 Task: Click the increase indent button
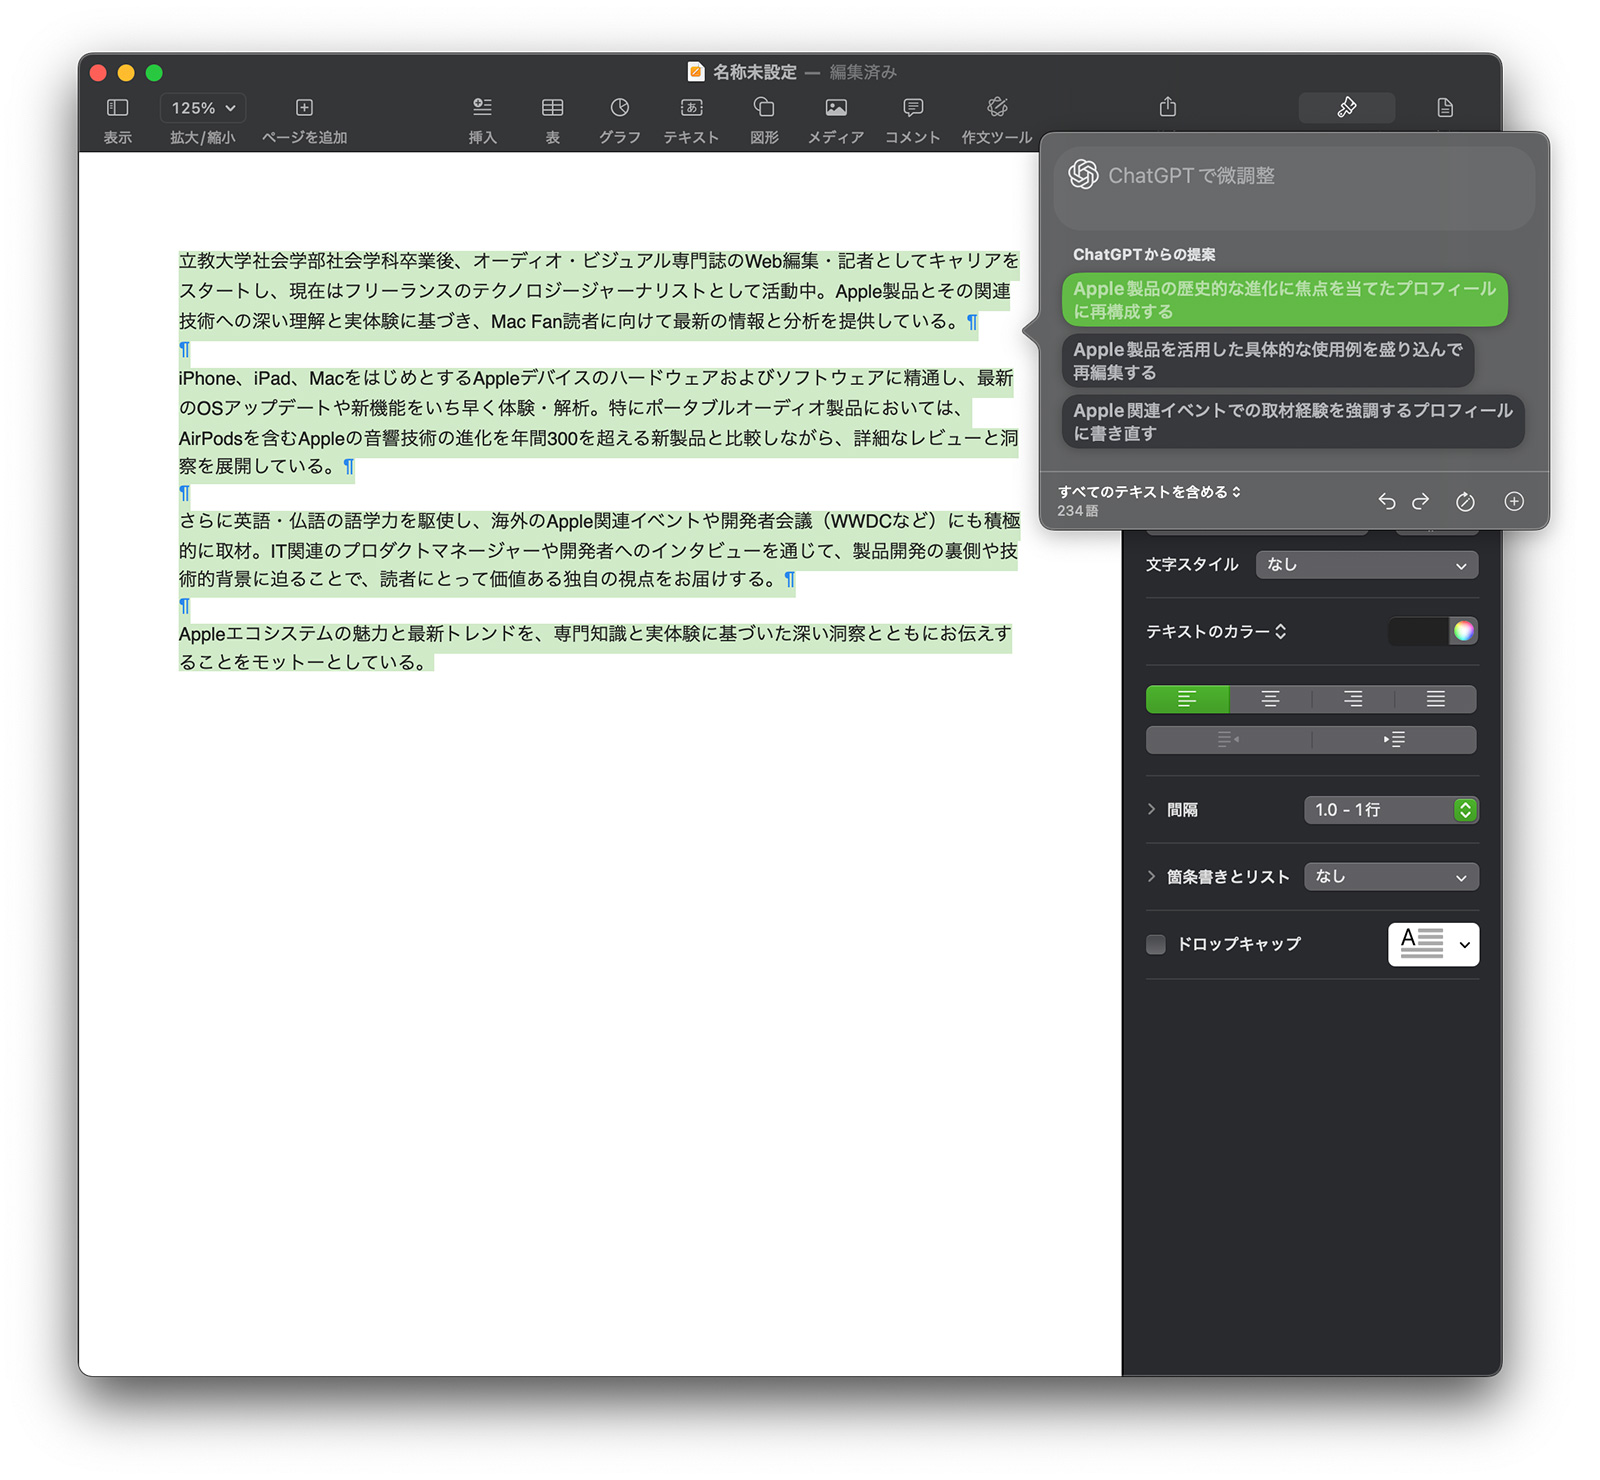point(1394,739)
